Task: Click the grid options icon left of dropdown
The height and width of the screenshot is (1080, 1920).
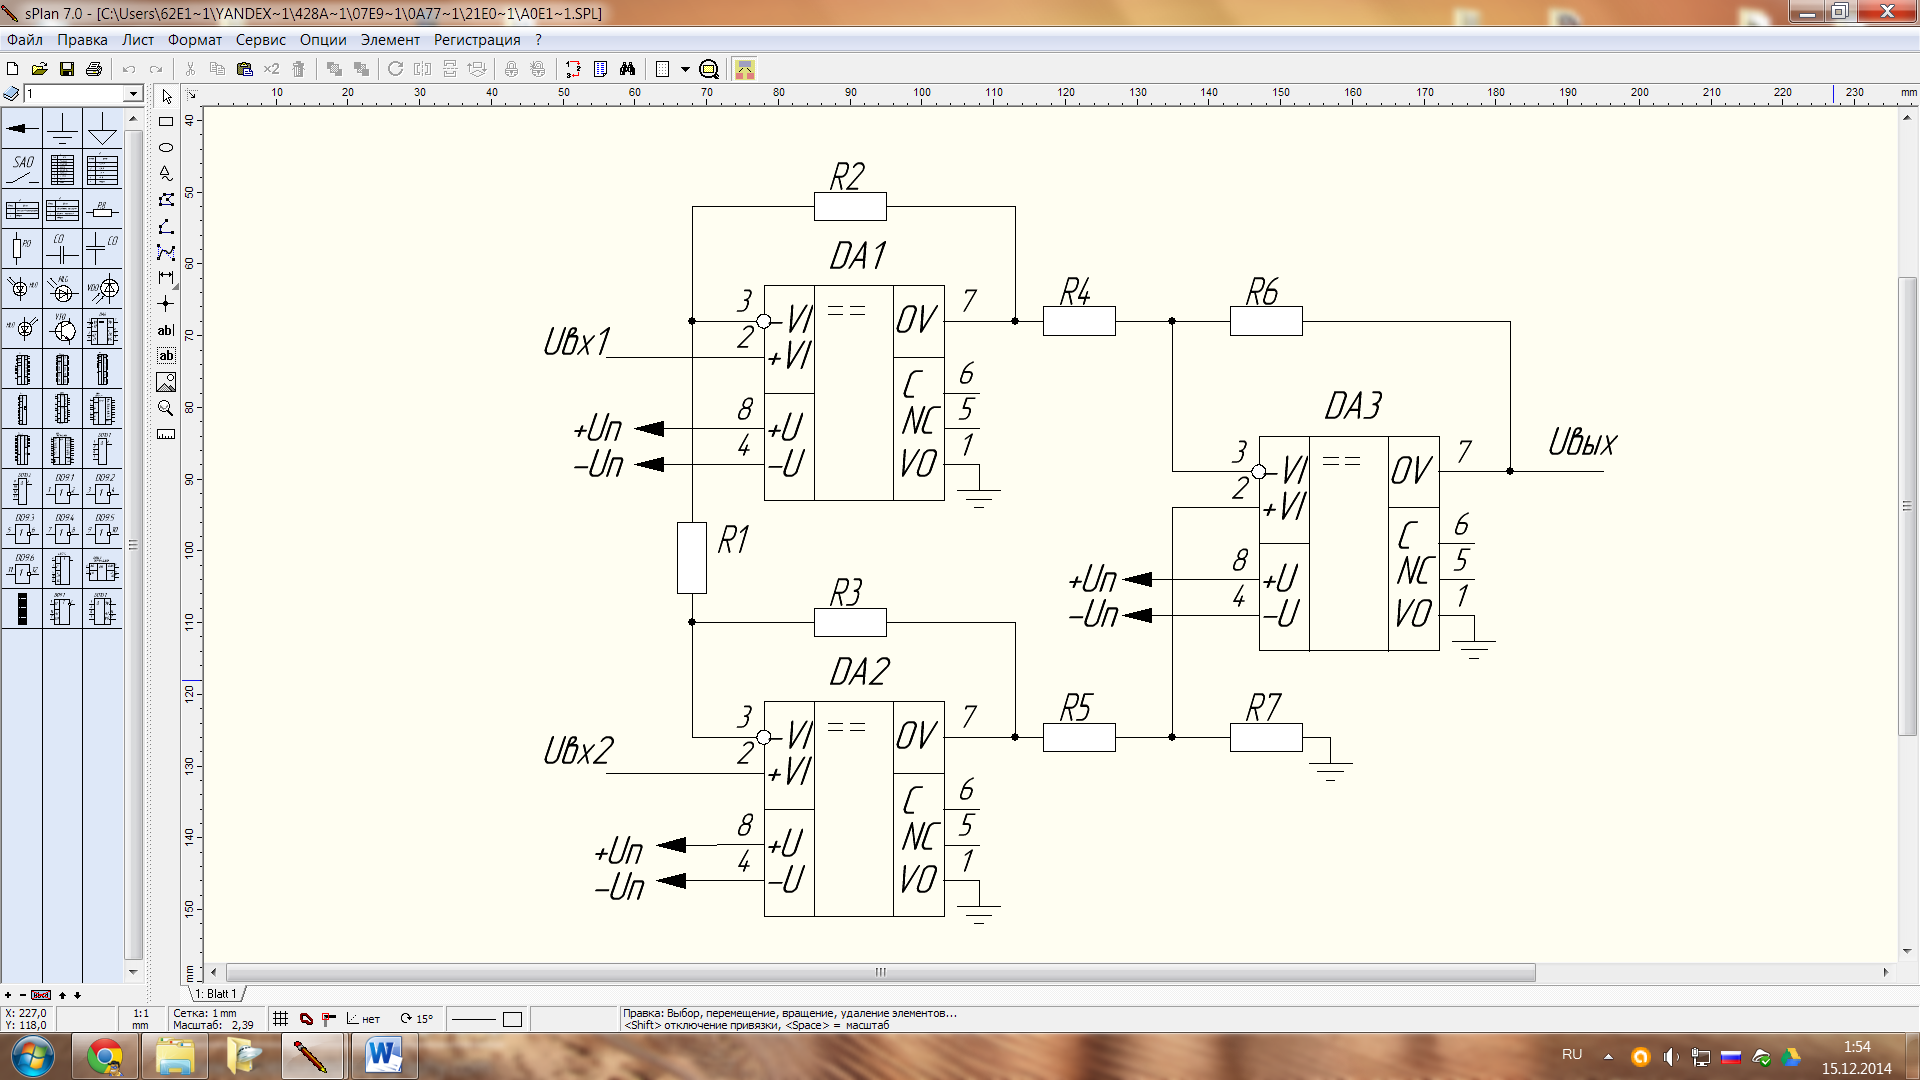Action: tap(662, 69)
